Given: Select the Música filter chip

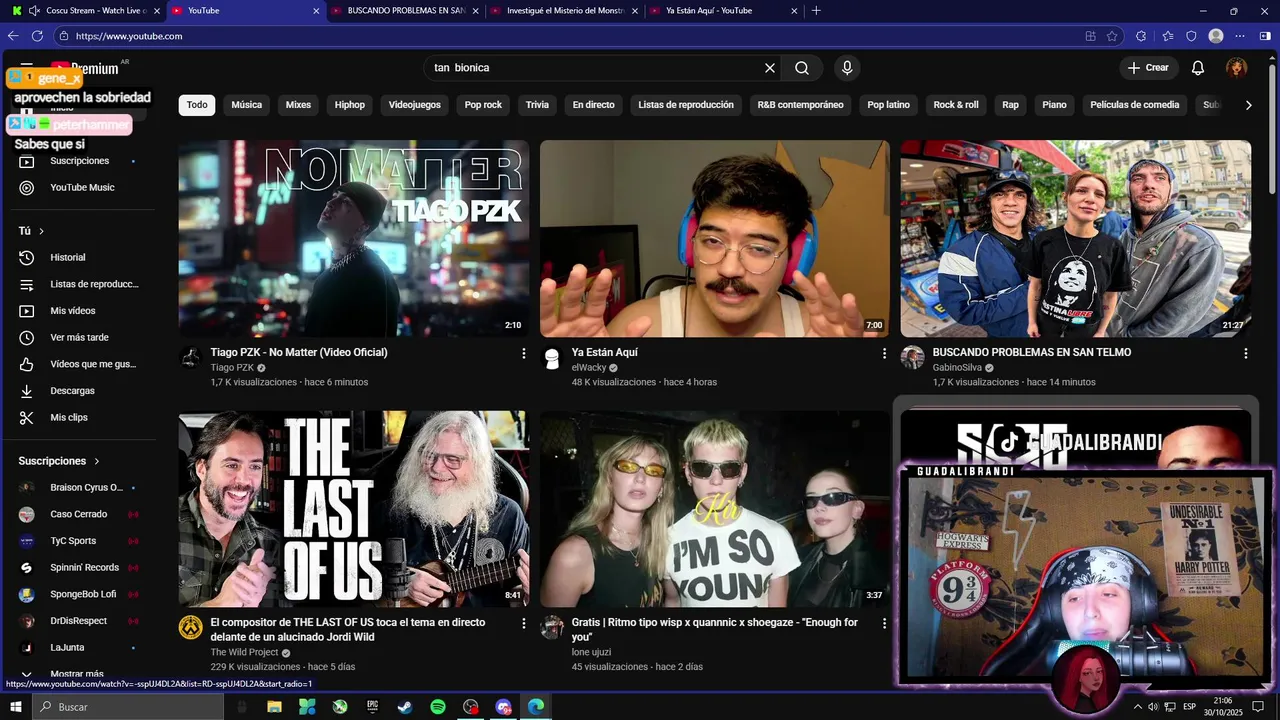Looking at the screenshot, I should (246, 105).
